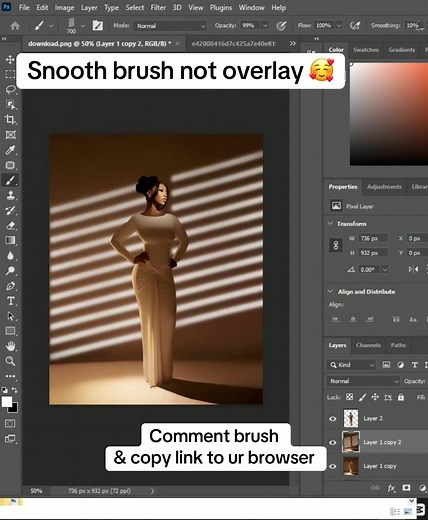Screen dimensions: 428x520
Task: Select the Frame tool
Action: (10, 135)
